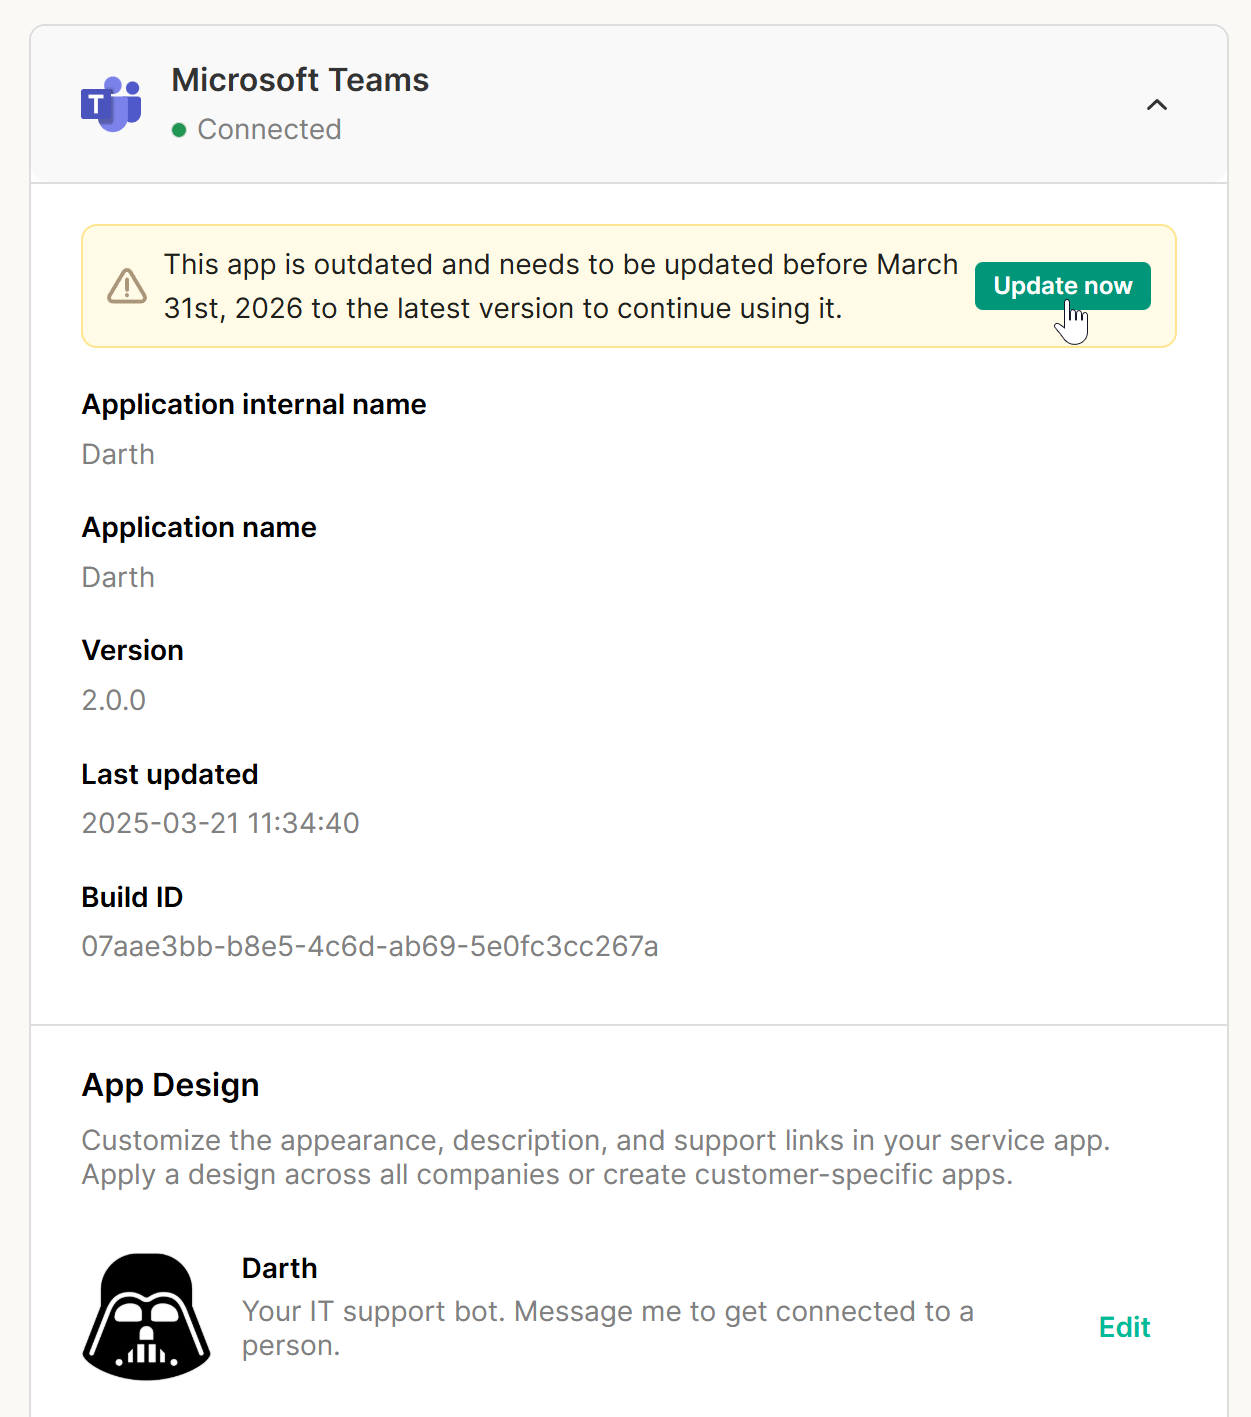Collapse the Microsoft Teams section chevron
Viewport: 1251px width, 1417px height.
[1156, 105]
